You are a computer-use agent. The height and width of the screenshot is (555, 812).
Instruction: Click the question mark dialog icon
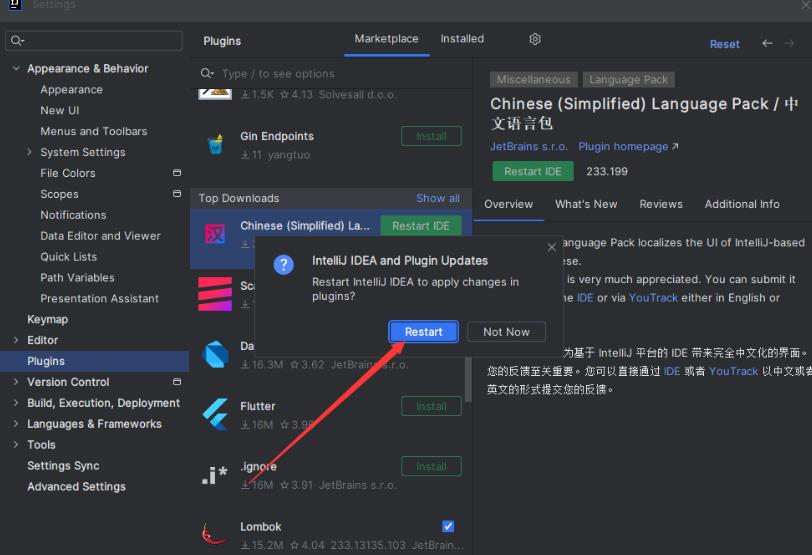point(283,265)
